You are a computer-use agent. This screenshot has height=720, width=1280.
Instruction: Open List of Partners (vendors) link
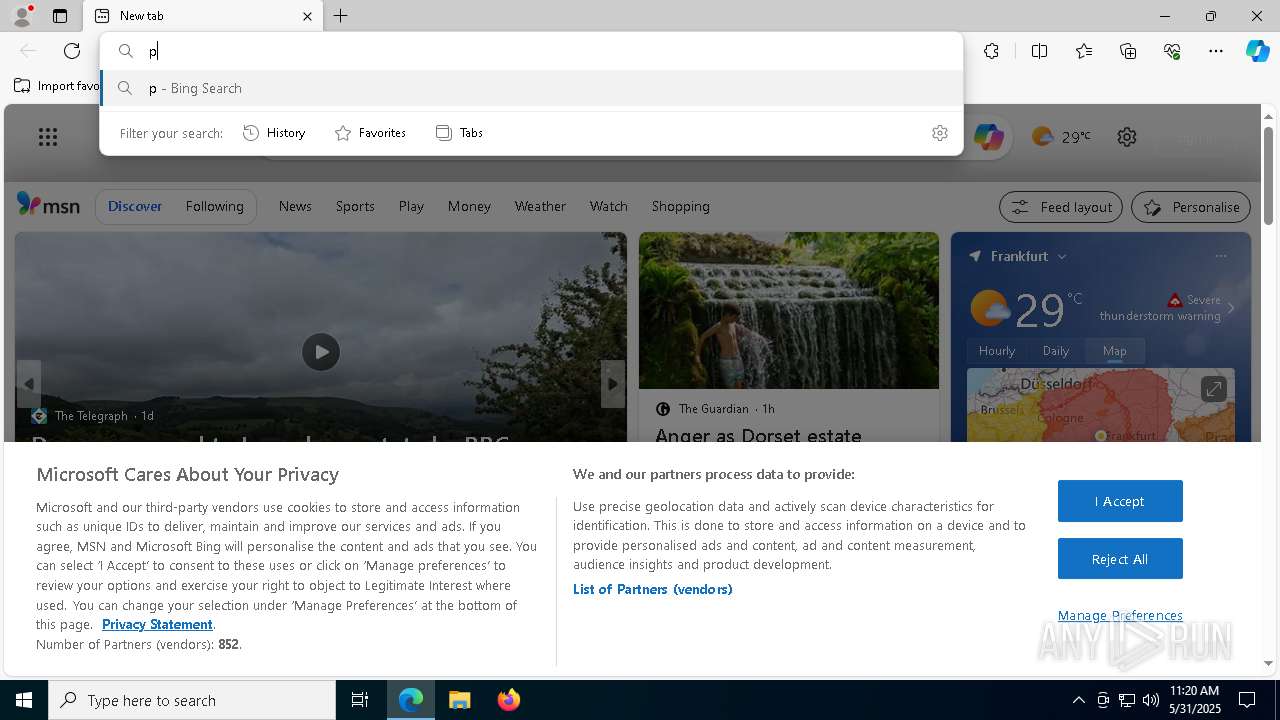point(653,589)
